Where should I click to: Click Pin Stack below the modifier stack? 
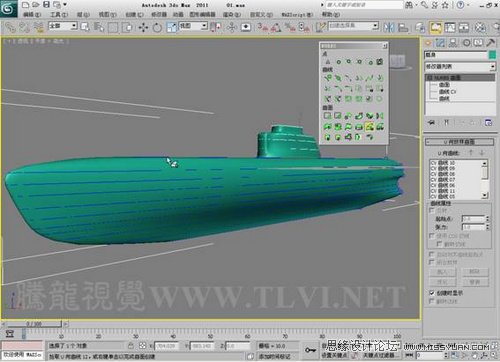(x=432, y=122)
